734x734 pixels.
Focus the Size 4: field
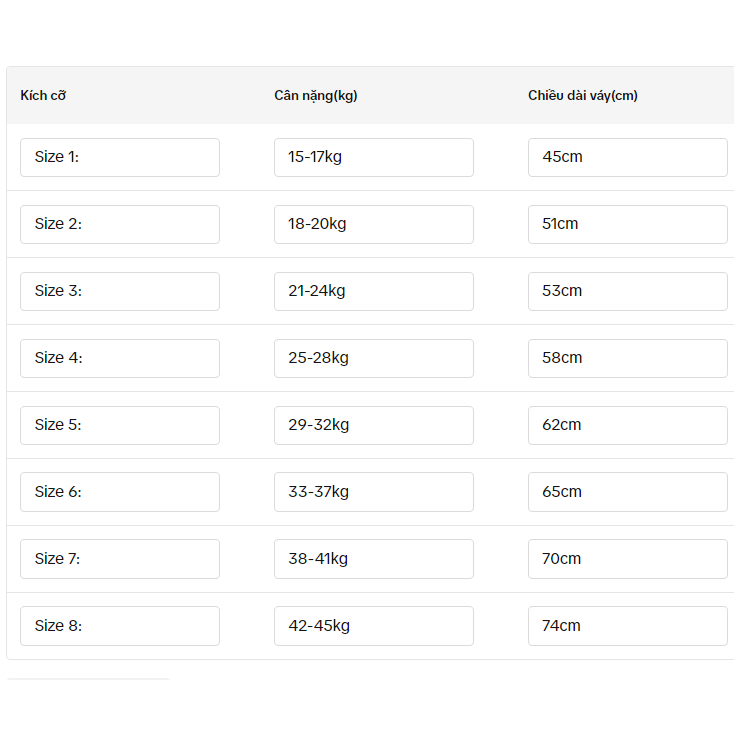120,358
